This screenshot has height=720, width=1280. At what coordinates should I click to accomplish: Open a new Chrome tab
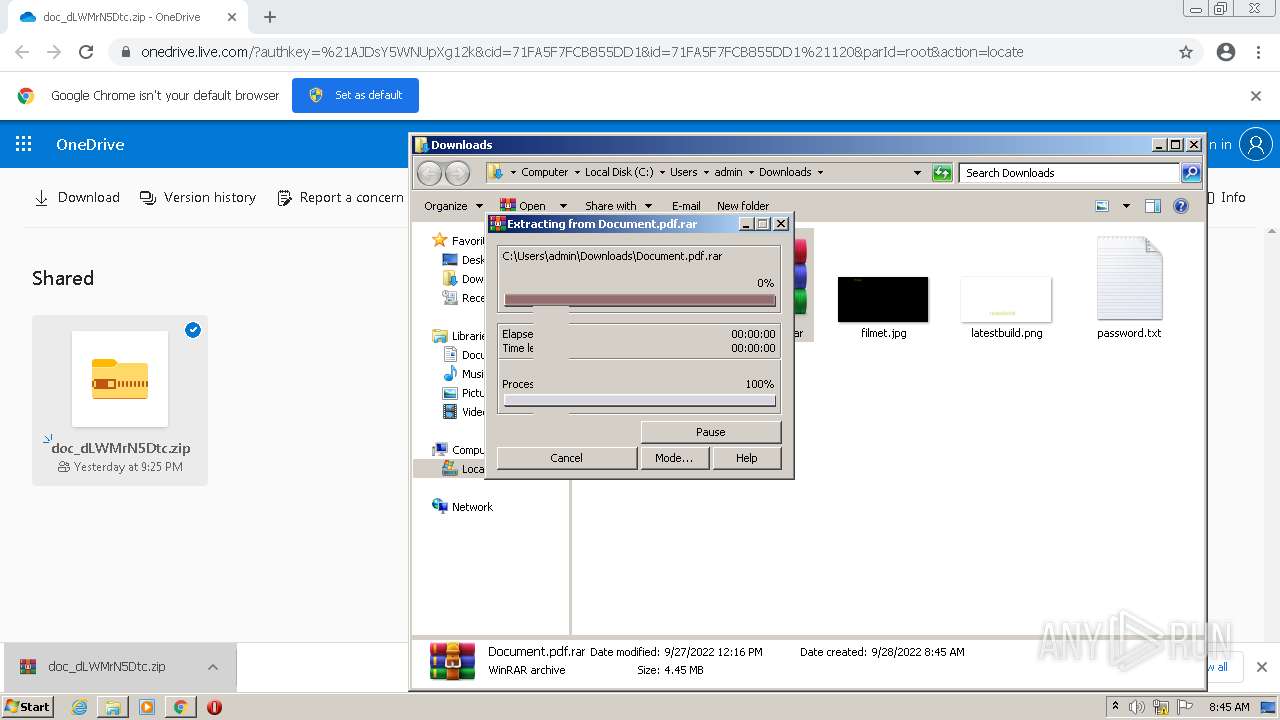pos(270,17)
